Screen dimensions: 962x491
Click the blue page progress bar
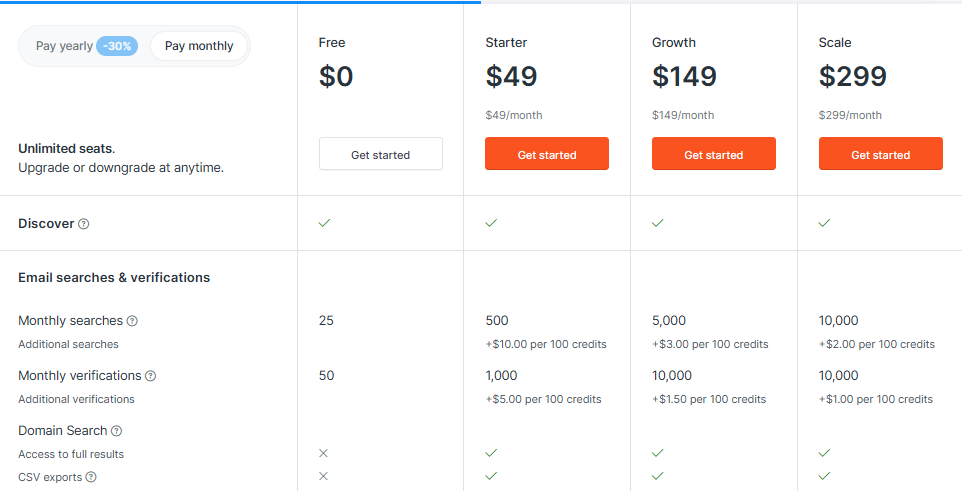(x=240, y=2)
